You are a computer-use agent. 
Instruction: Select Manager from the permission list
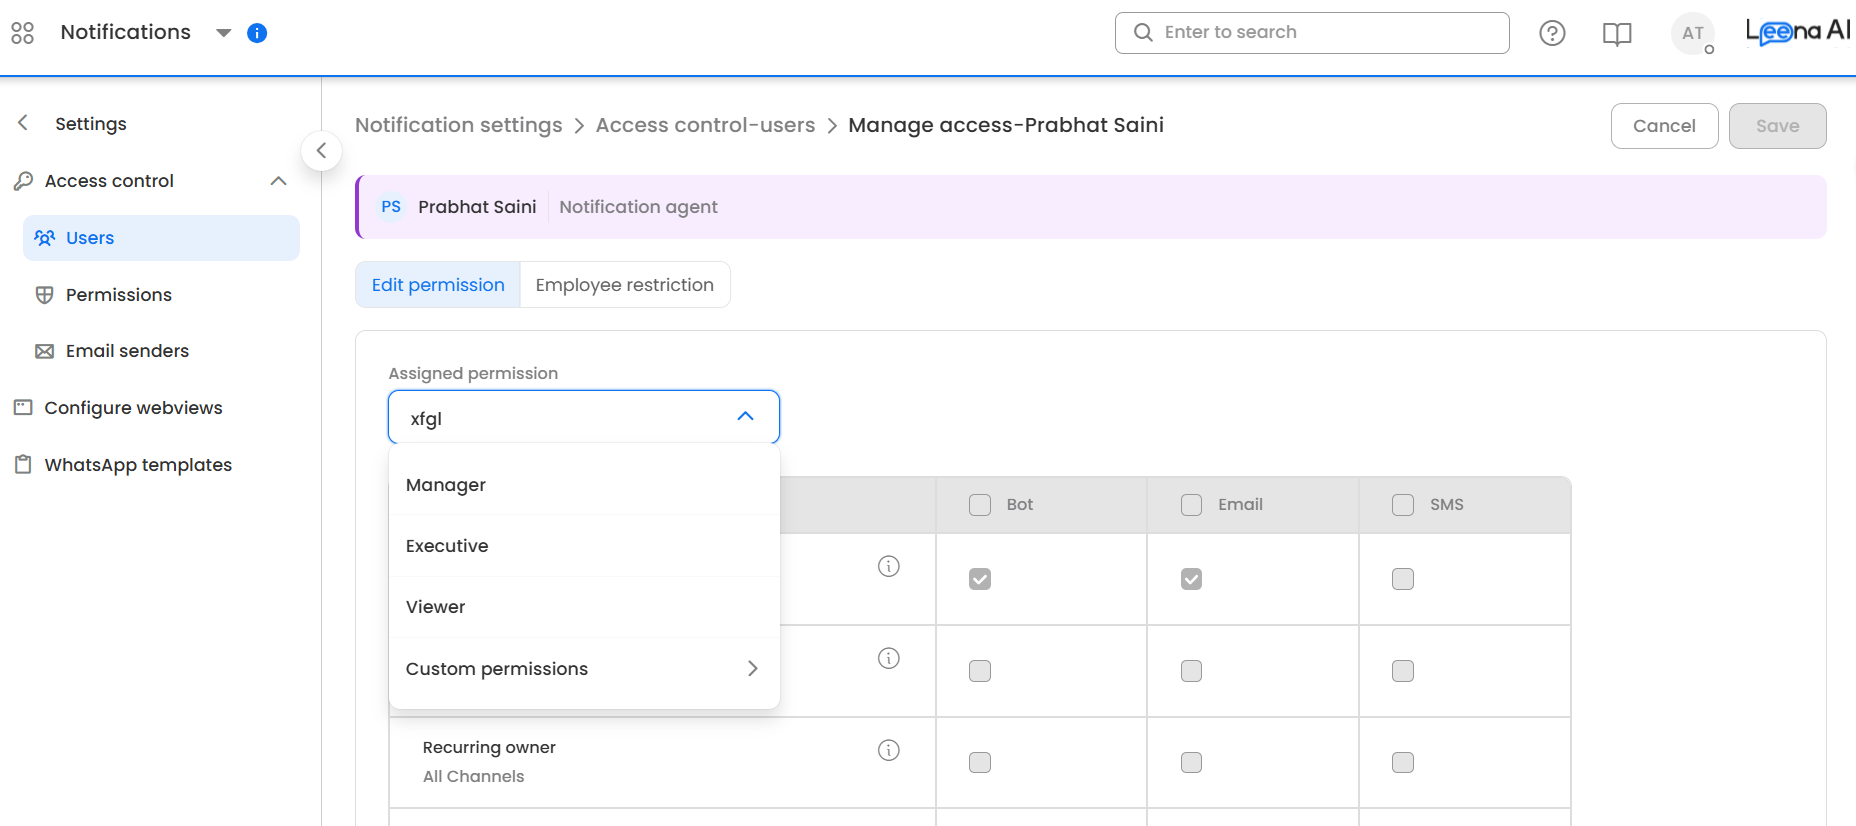tap(446, 485)
